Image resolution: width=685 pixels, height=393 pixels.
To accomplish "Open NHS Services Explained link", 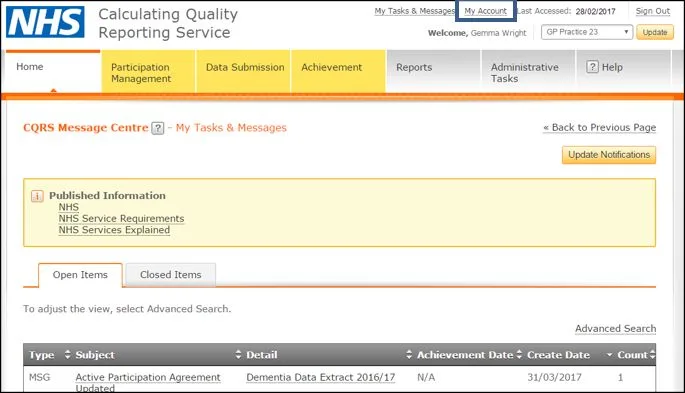I will [114, 230].
